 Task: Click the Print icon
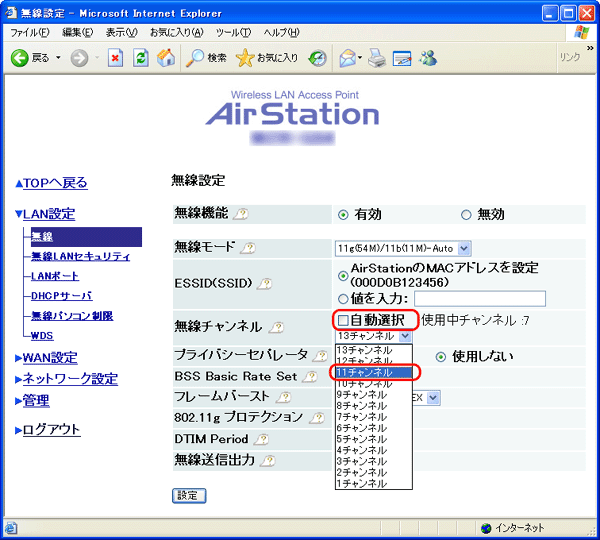point(377,59)
